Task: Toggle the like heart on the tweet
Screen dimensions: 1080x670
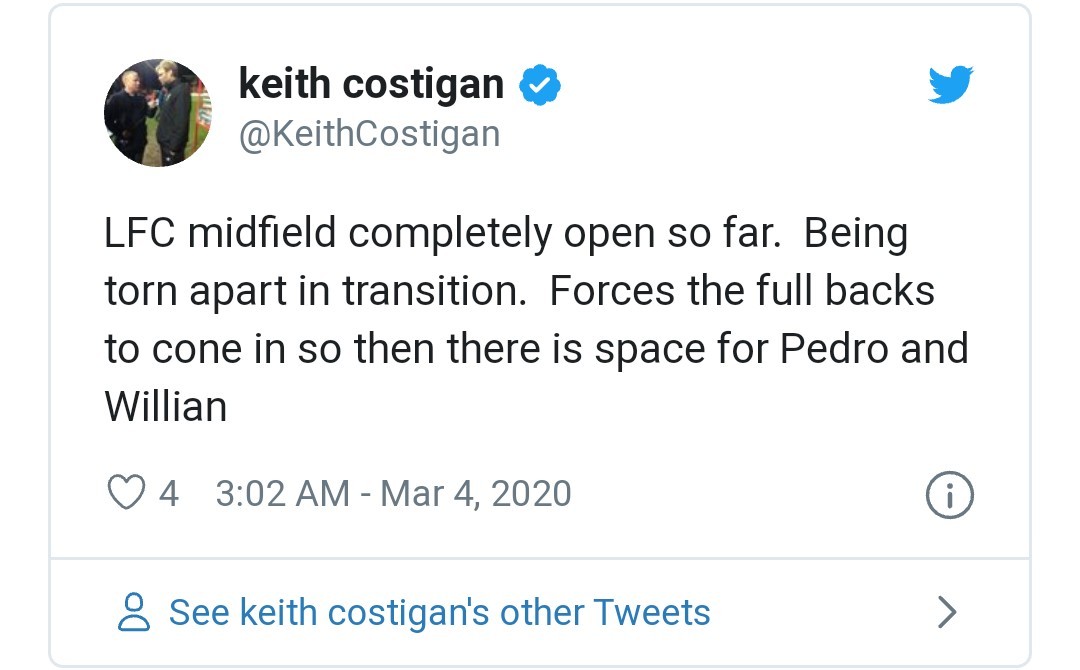Action: point(125,493)
